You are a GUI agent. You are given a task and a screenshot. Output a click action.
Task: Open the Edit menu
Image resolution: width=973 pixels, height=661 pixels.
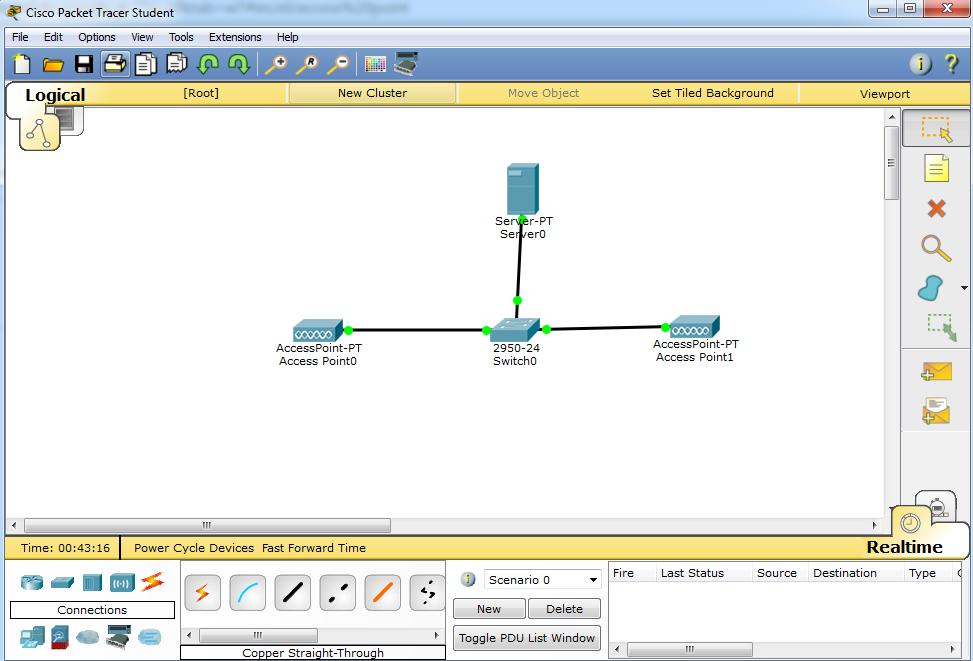tap(53, 37)
